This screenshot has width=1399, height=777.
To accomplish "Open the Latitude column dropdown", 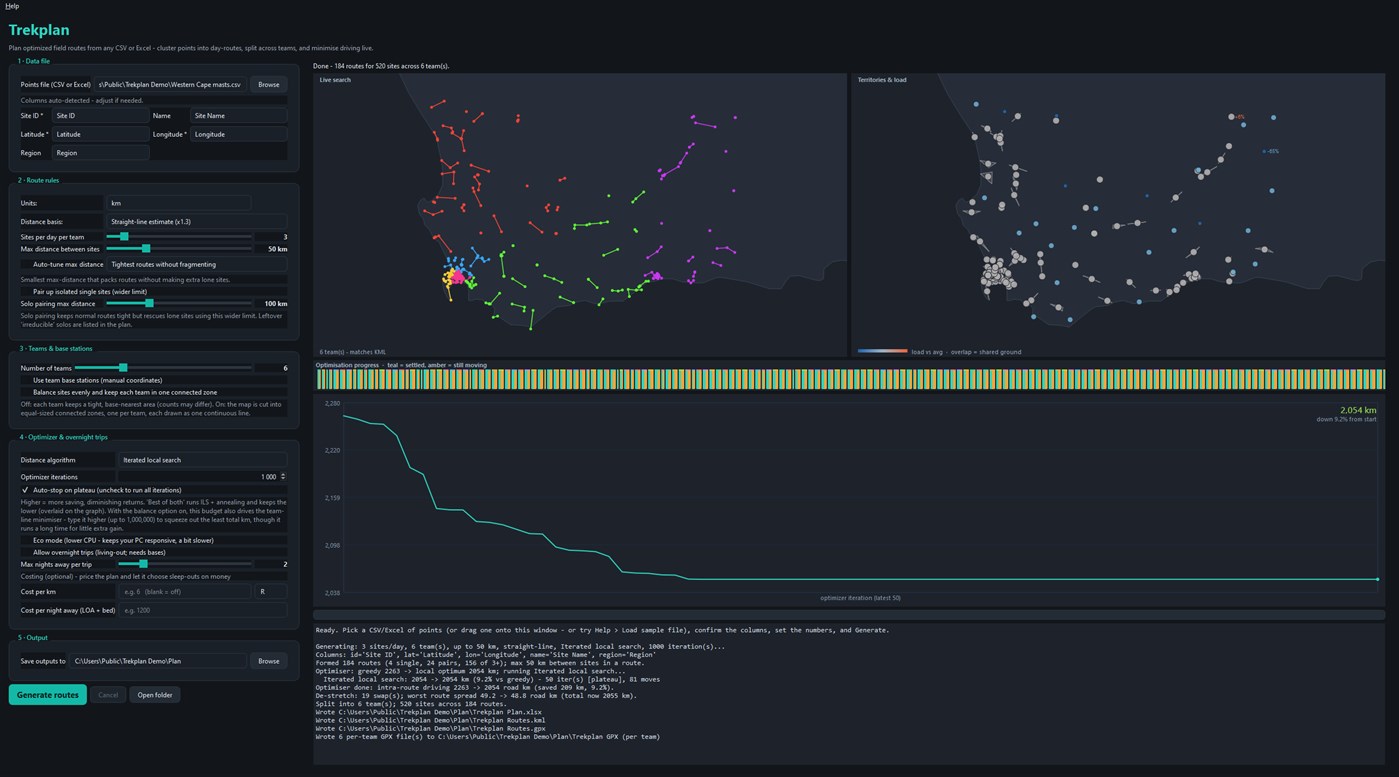I will (x=100, y=134).
